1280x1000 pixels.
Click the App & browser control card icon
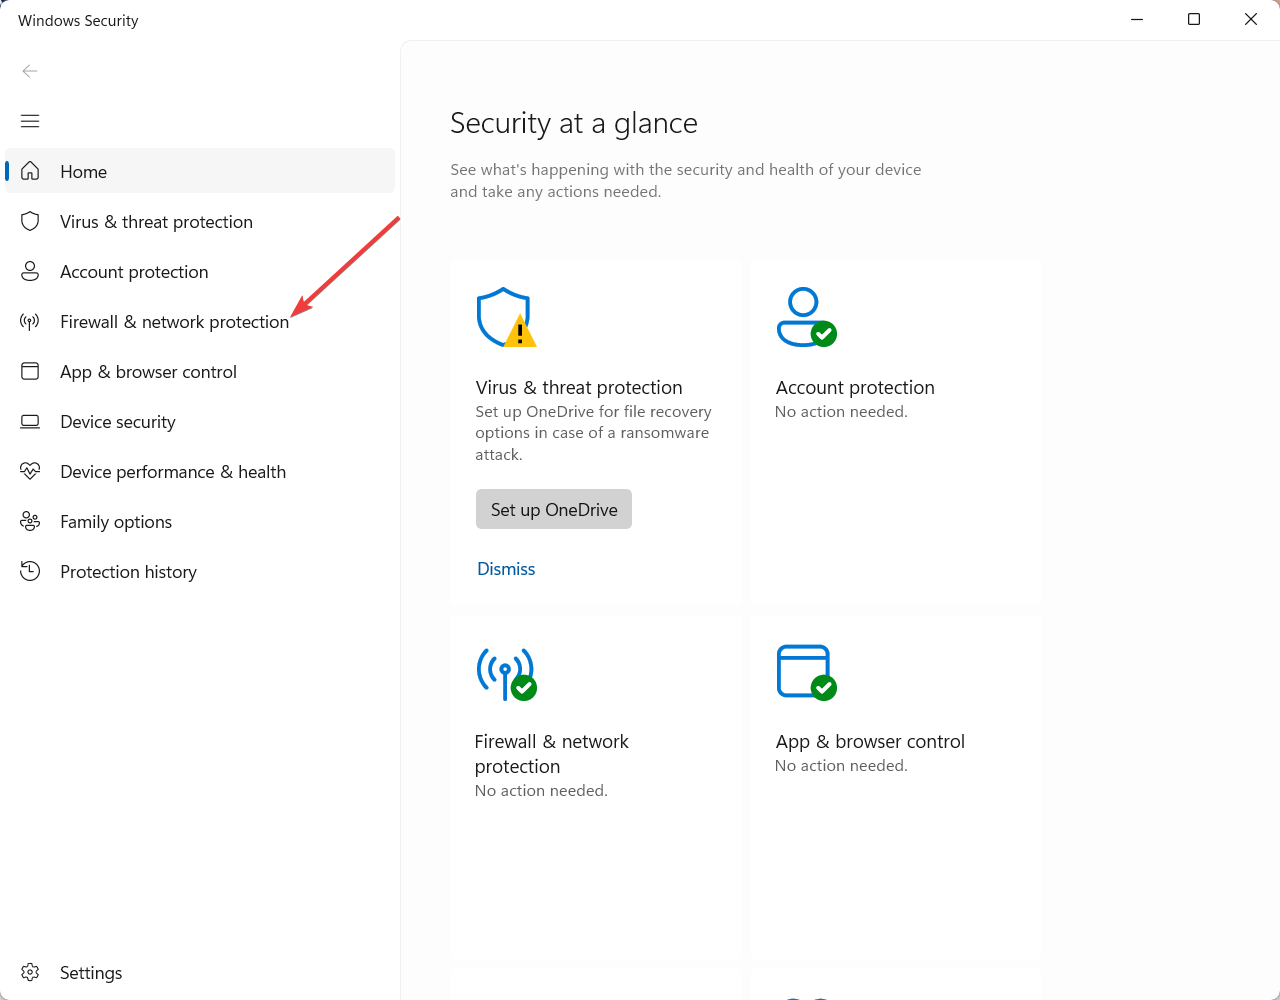(x=806, y=672)
